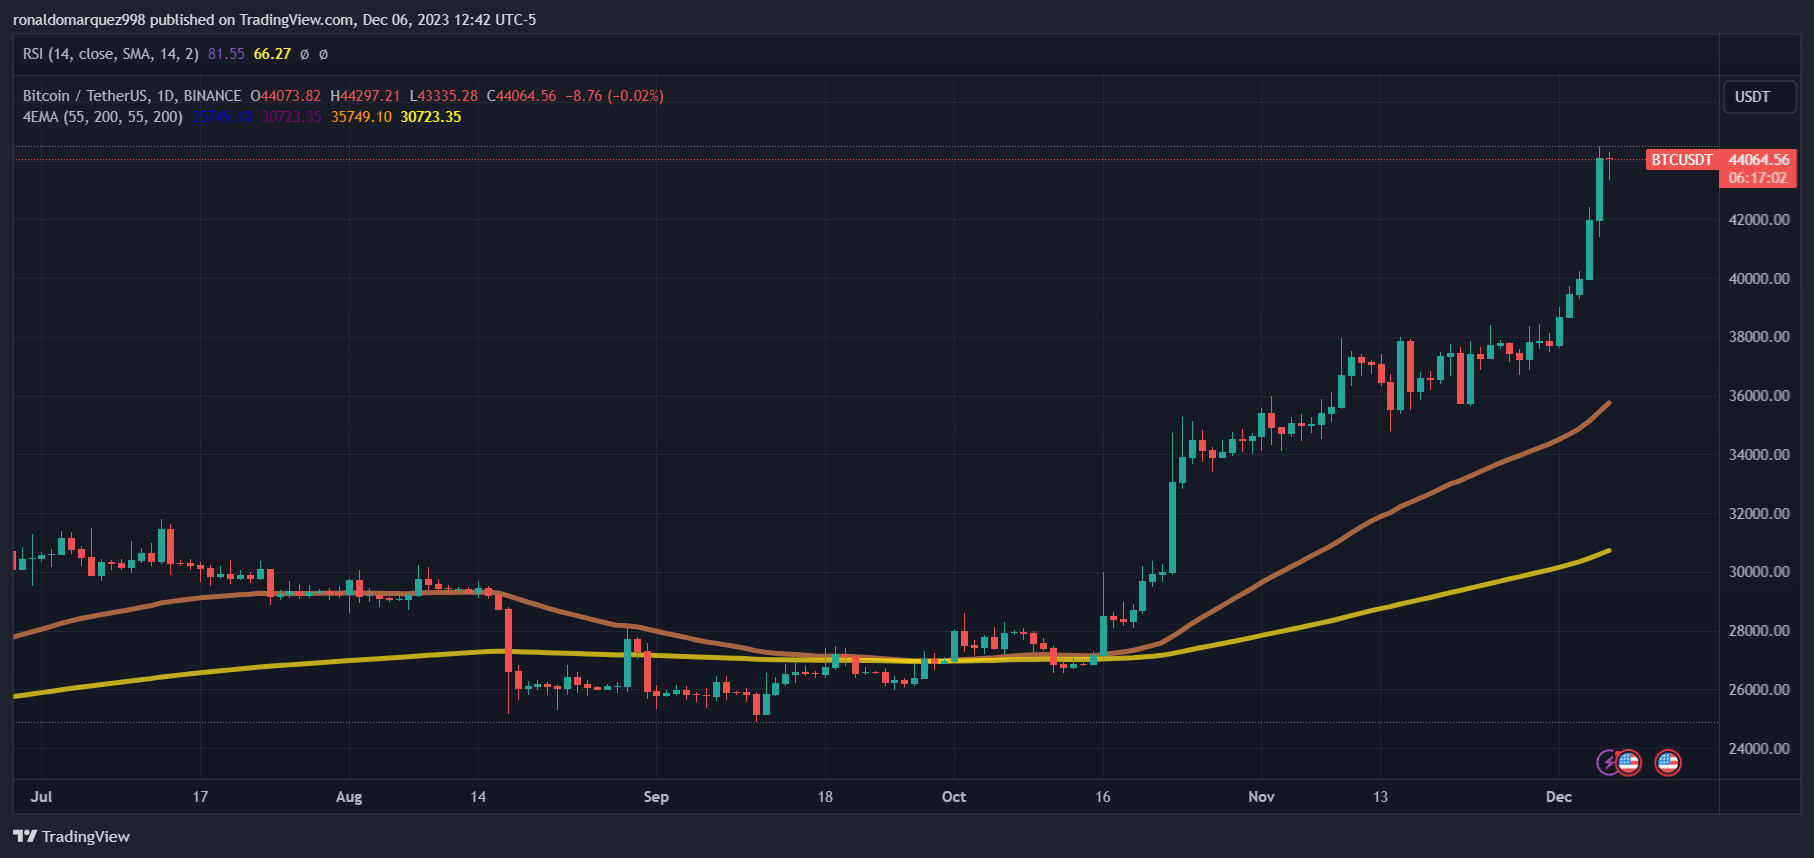Click the 13 date label after Nov
Viewport: 1814px width, 858px height.
pyautogui.click(x=1380, y=797)
